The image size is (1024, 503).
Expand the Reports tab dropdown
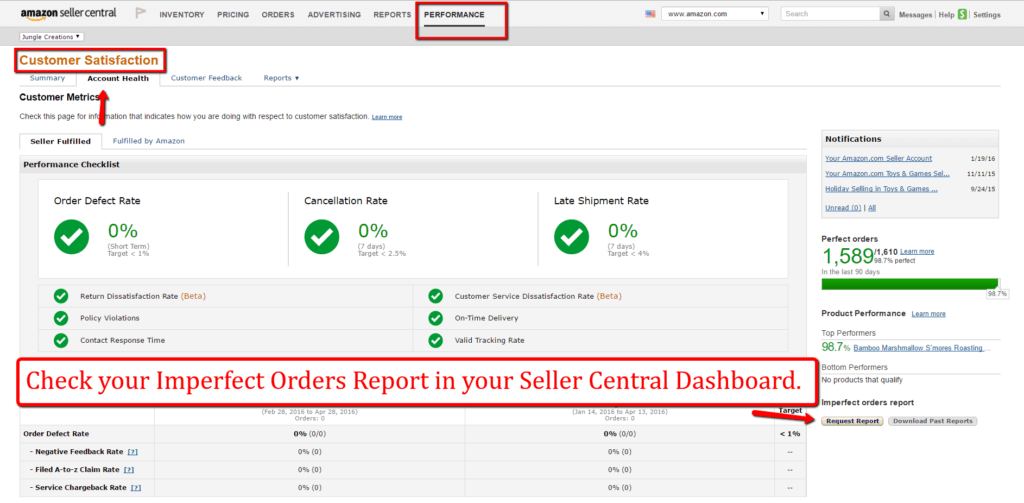(281, 78)
